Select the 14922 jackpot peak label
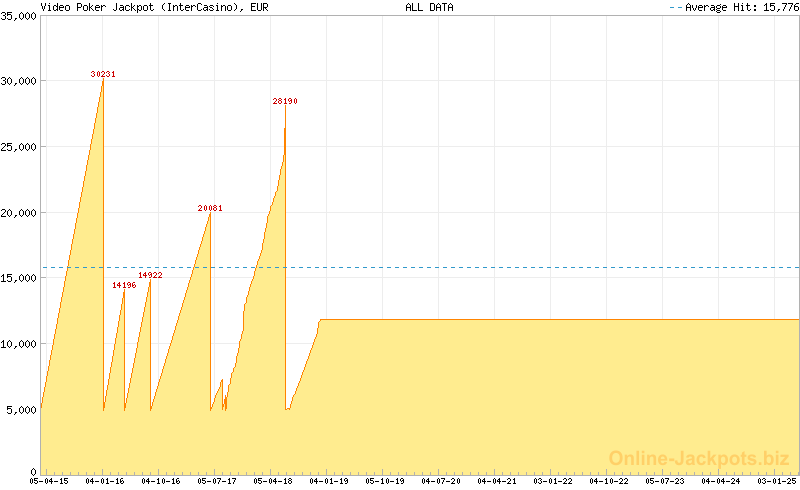This screenshot has width=800, height=490. (x=151, y=274)
